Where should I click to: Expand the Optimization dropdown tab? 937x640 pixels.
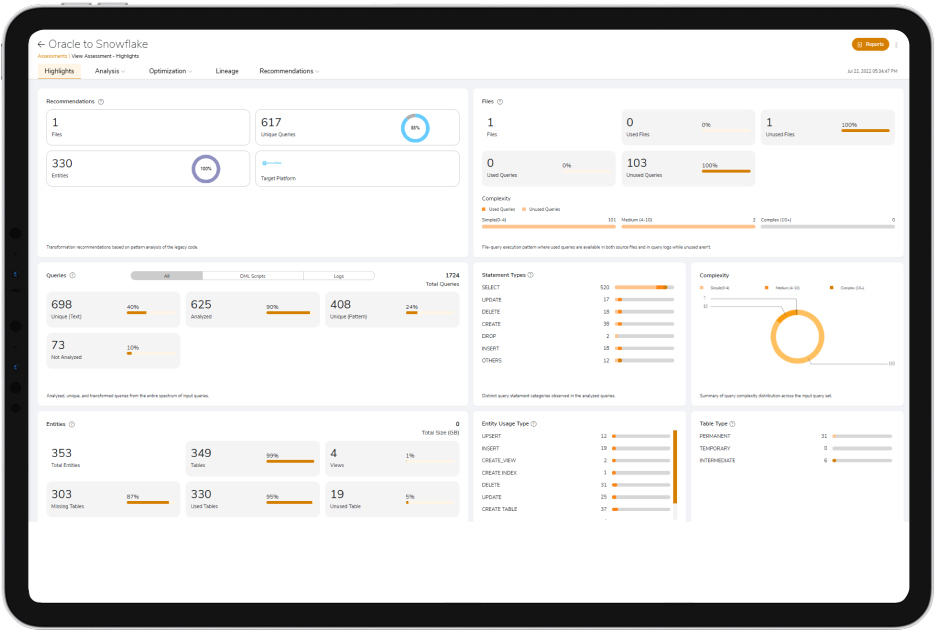(170, 71)
